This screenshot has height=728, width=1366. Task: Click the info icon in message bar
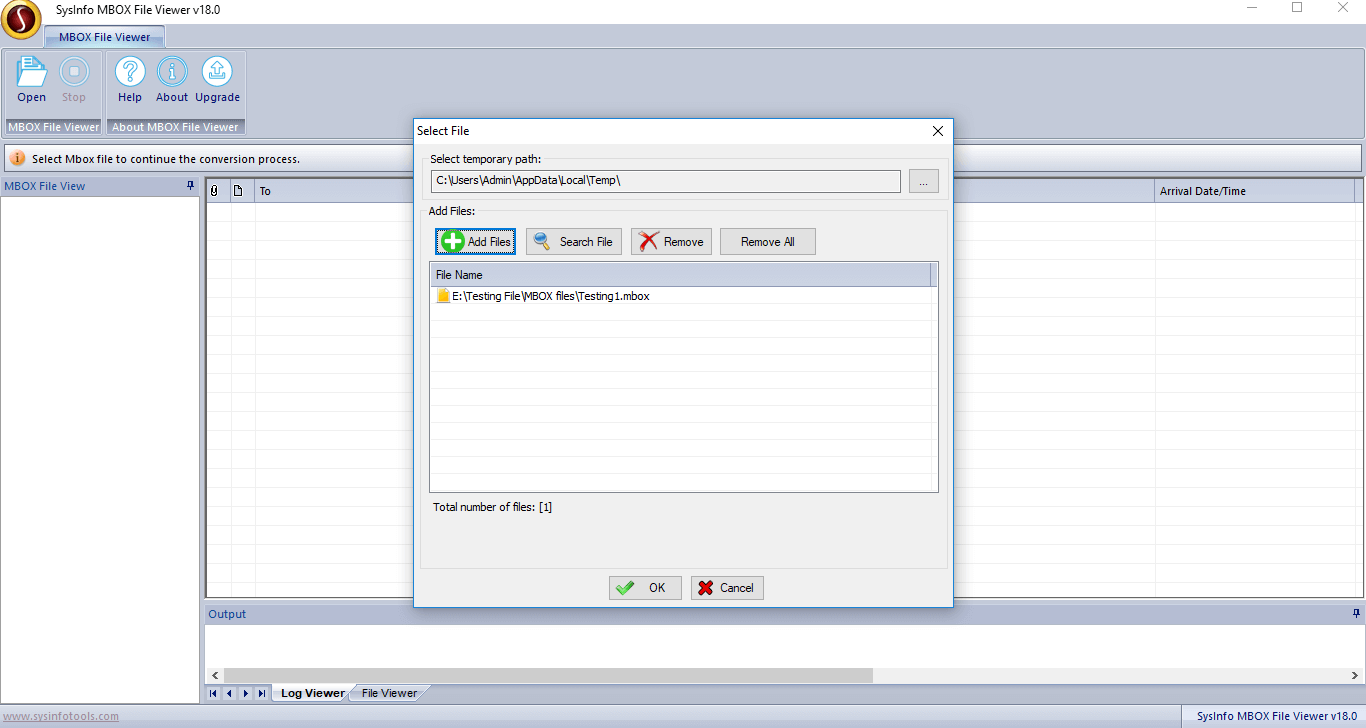[18, 158]
